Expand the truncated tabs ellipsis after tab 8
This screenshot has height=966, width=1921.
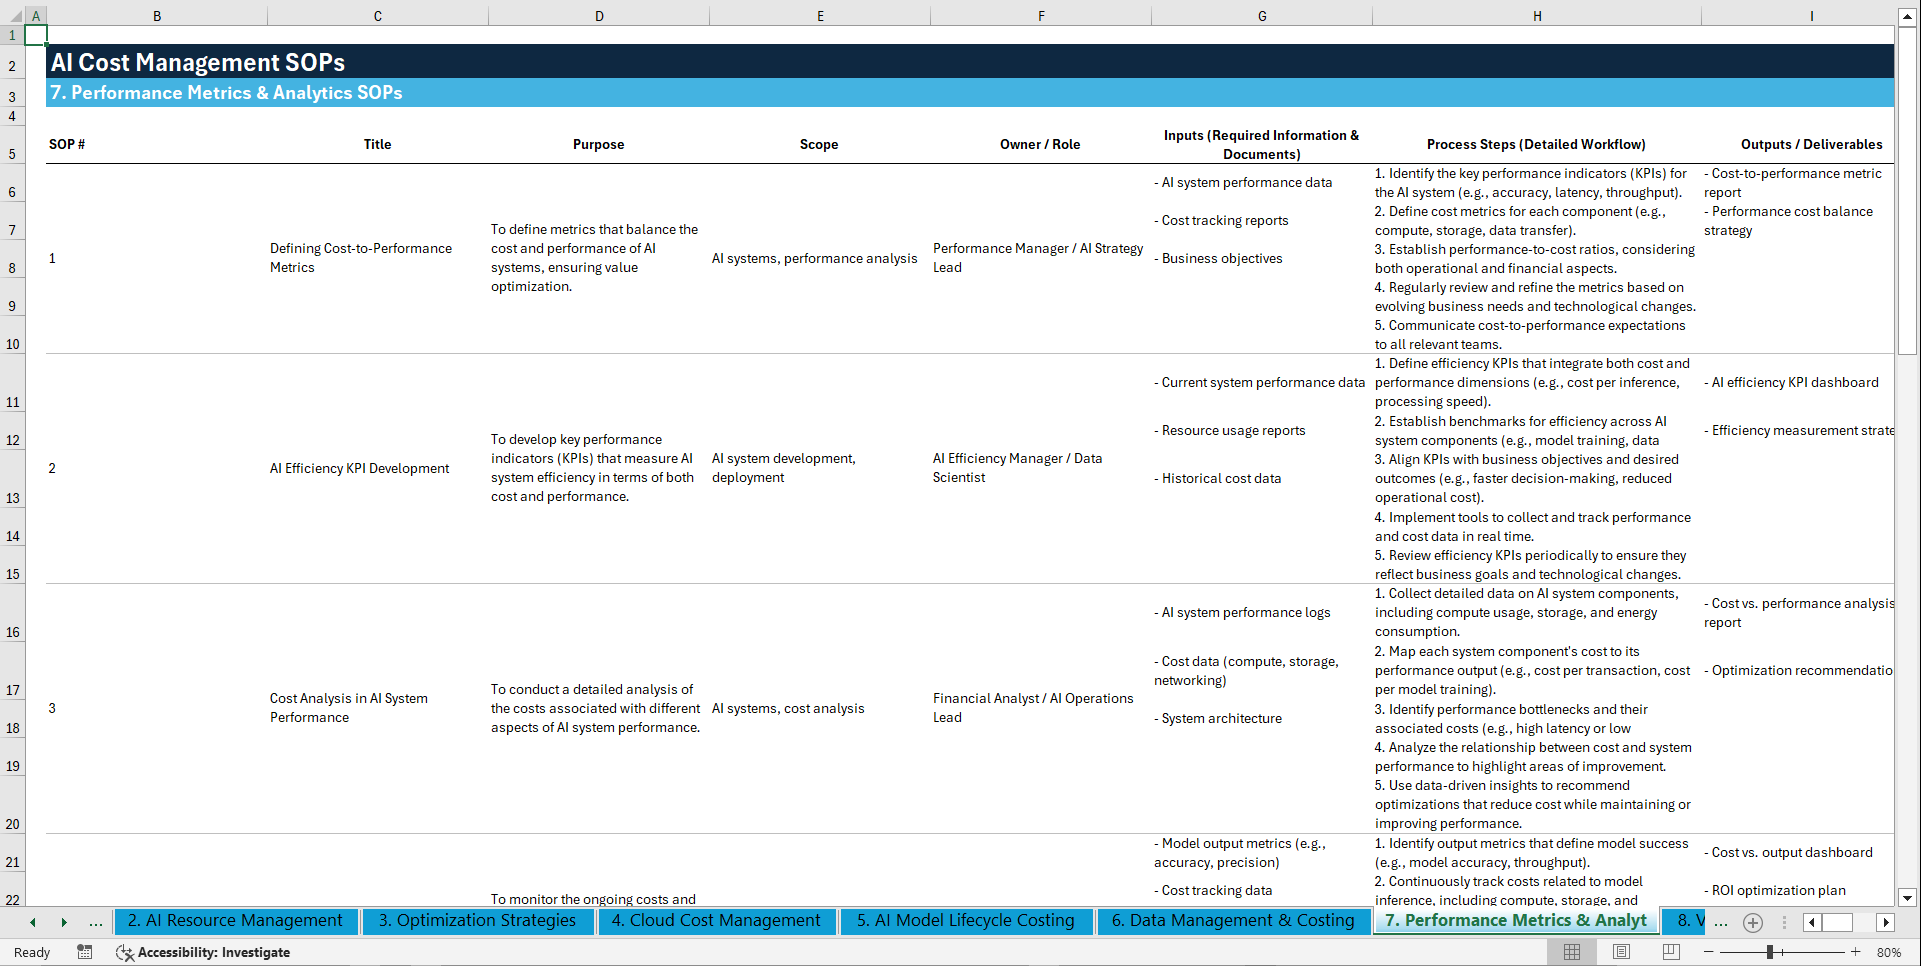coord(1720,924)
